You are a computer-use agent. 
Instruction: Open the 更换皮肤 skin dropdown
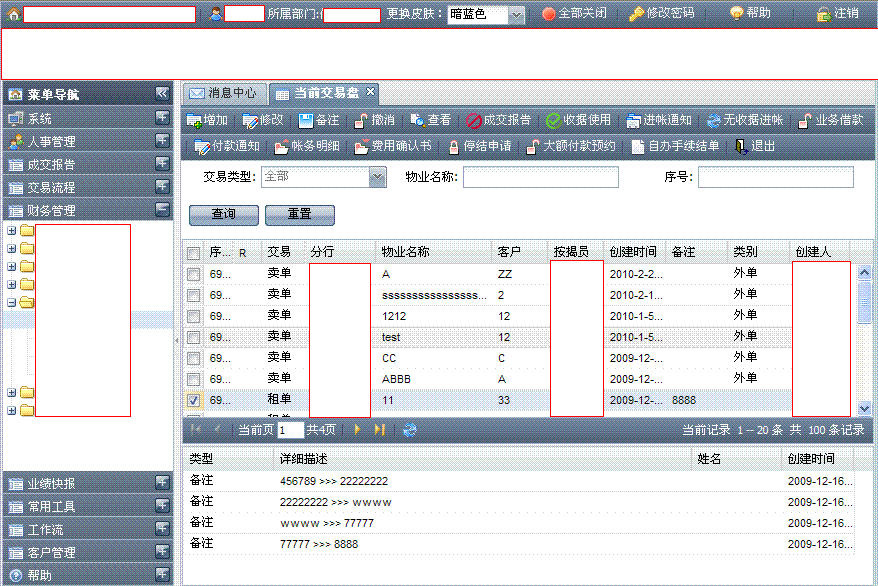pyautogui.click(x=516, y=14)
